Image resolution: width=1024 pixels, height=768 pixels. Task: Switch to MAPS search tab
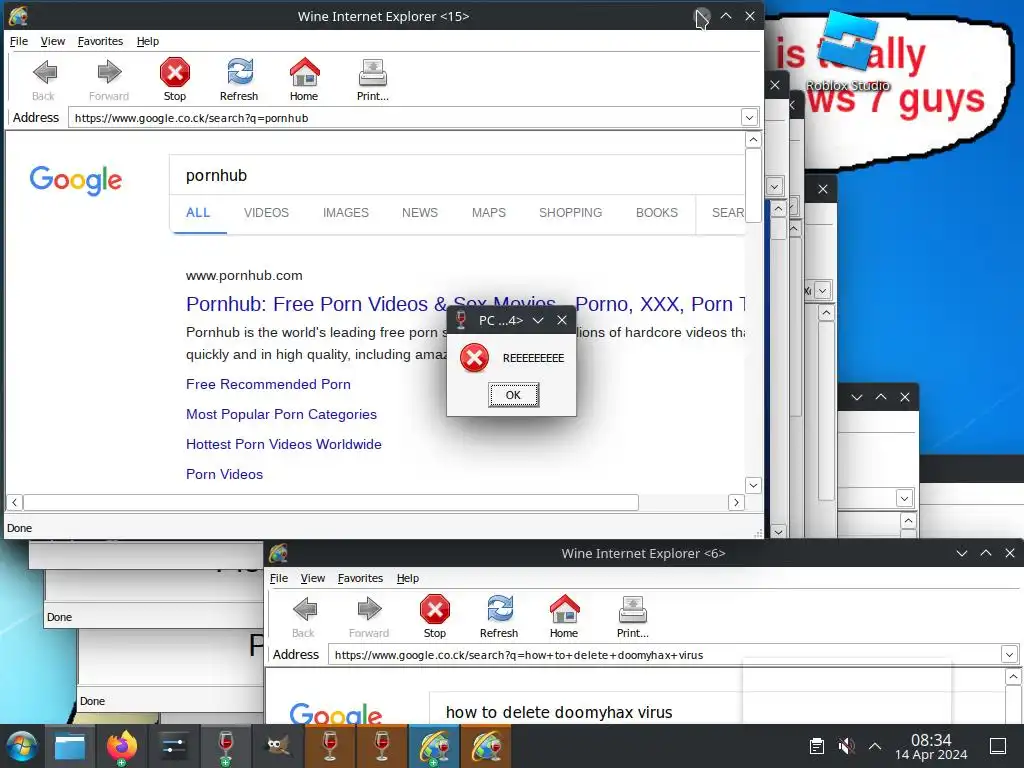click(489, 213)
